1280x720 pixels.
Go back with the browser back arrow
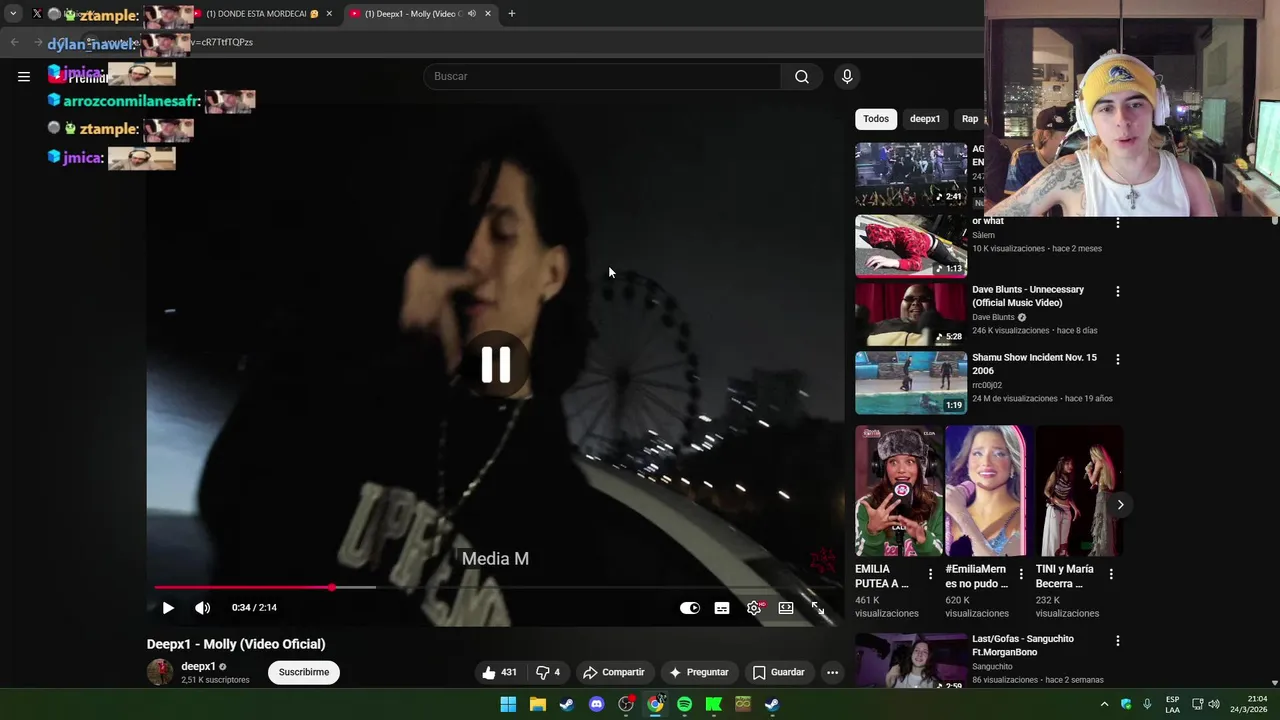pos(14,42)
